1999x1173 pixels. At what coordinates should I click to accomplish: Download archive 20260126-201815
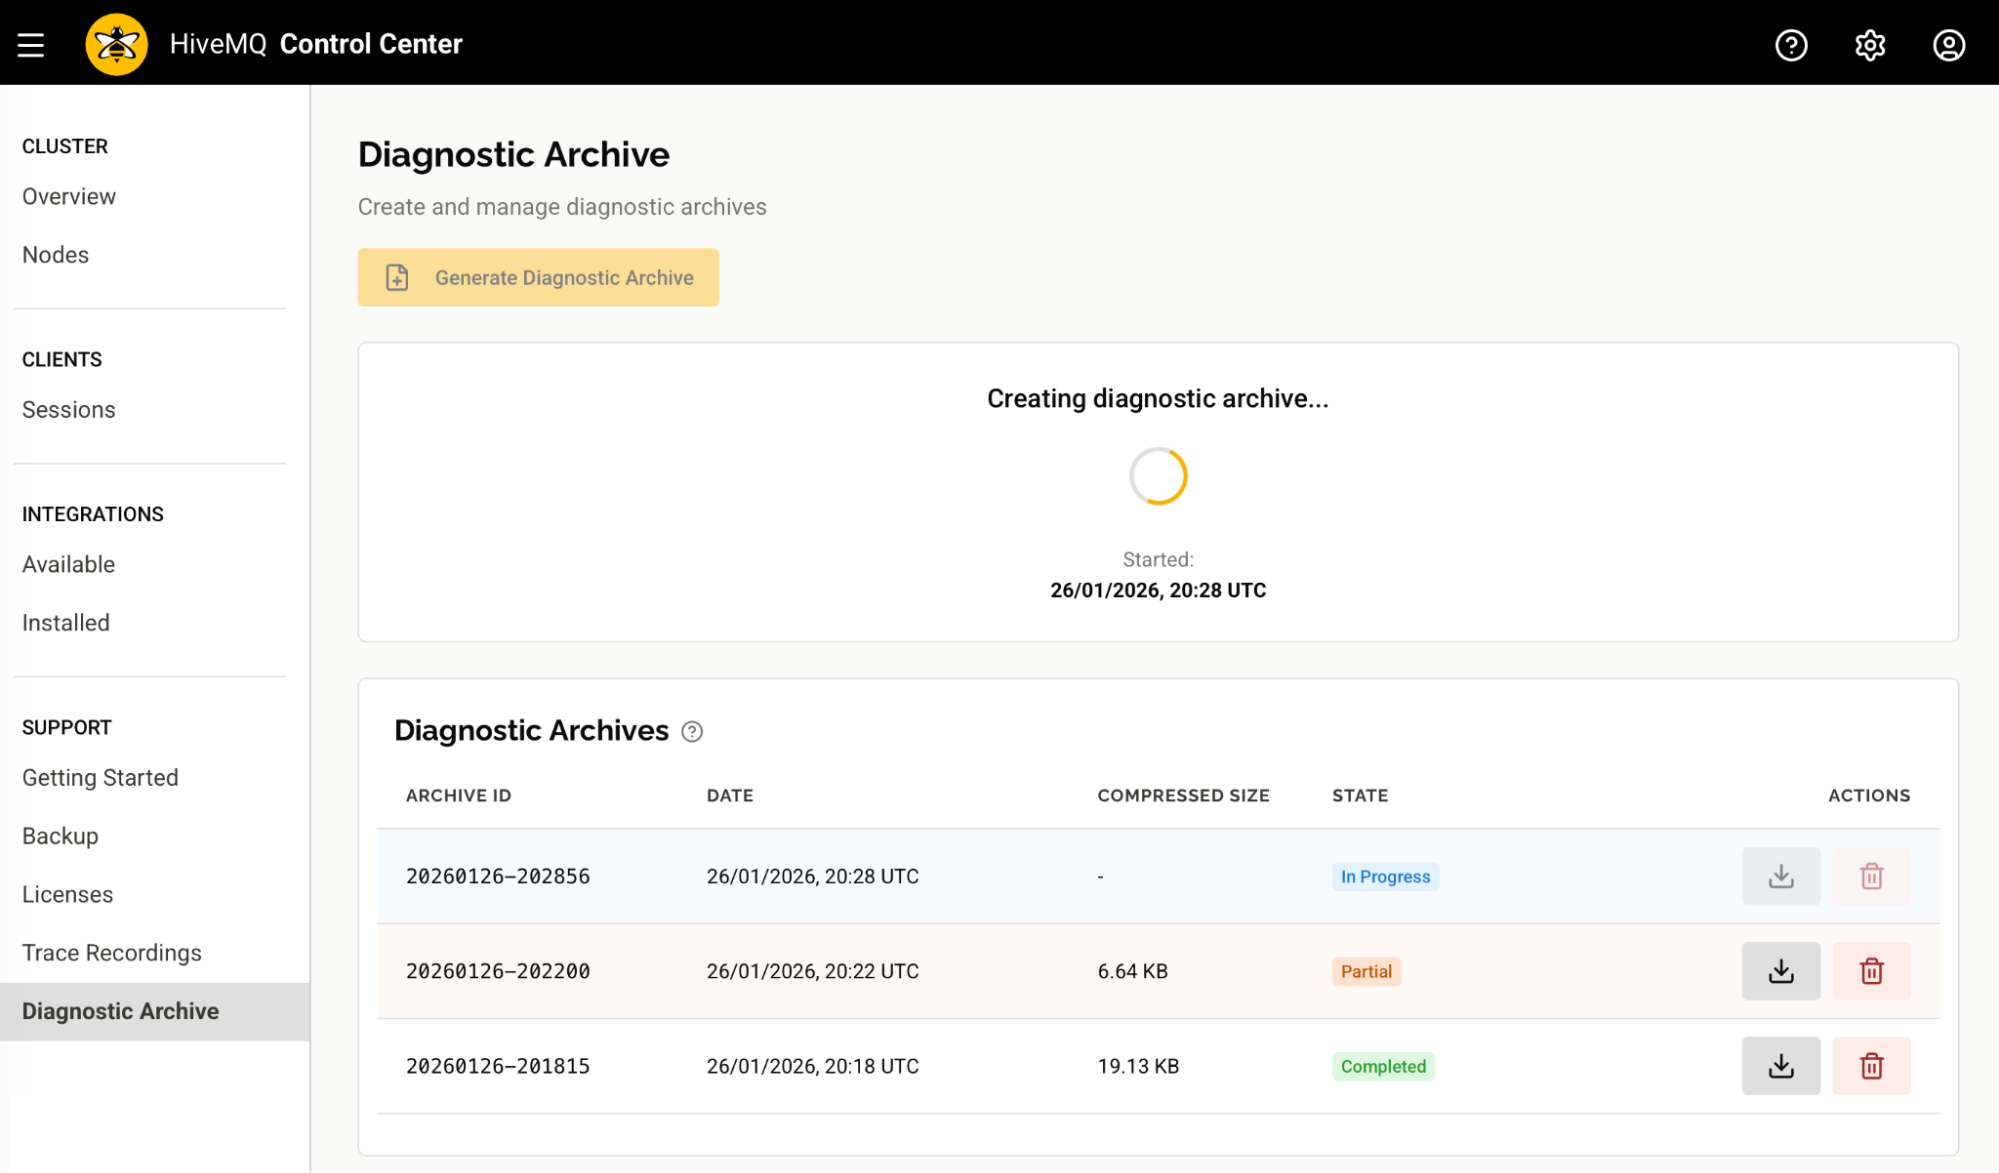tap(1781, 1066)
